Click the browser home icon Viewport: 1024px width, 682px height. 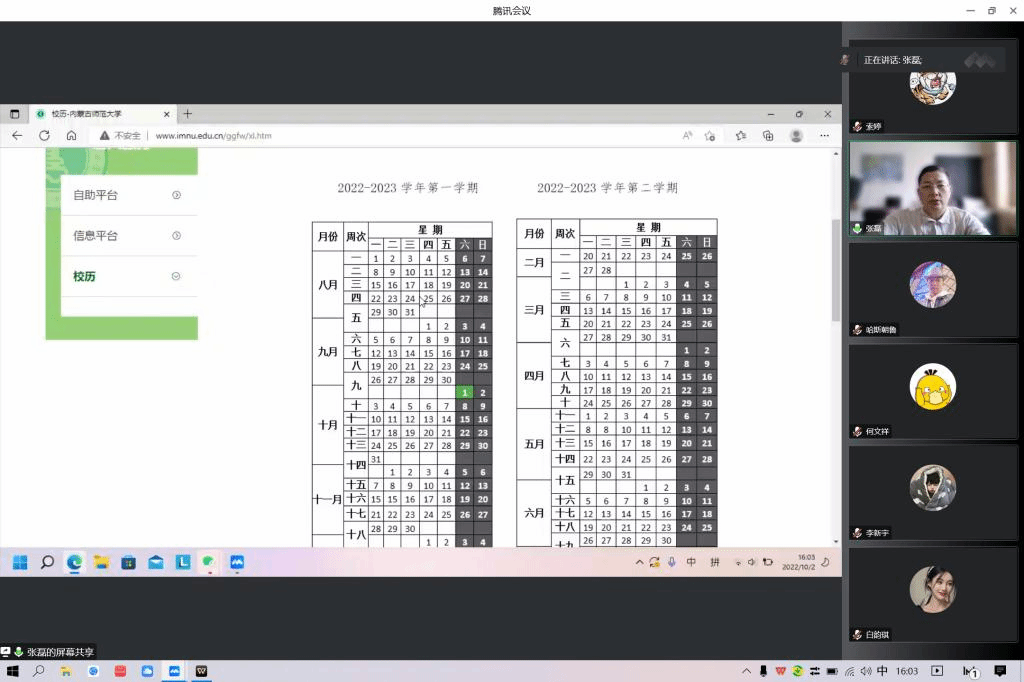71,135
